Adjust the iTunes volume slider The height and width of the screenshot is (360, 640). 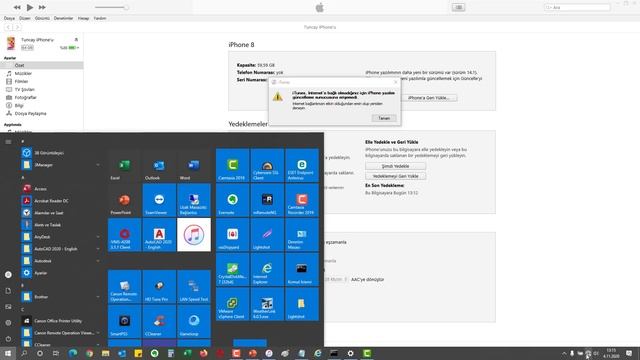112,7
